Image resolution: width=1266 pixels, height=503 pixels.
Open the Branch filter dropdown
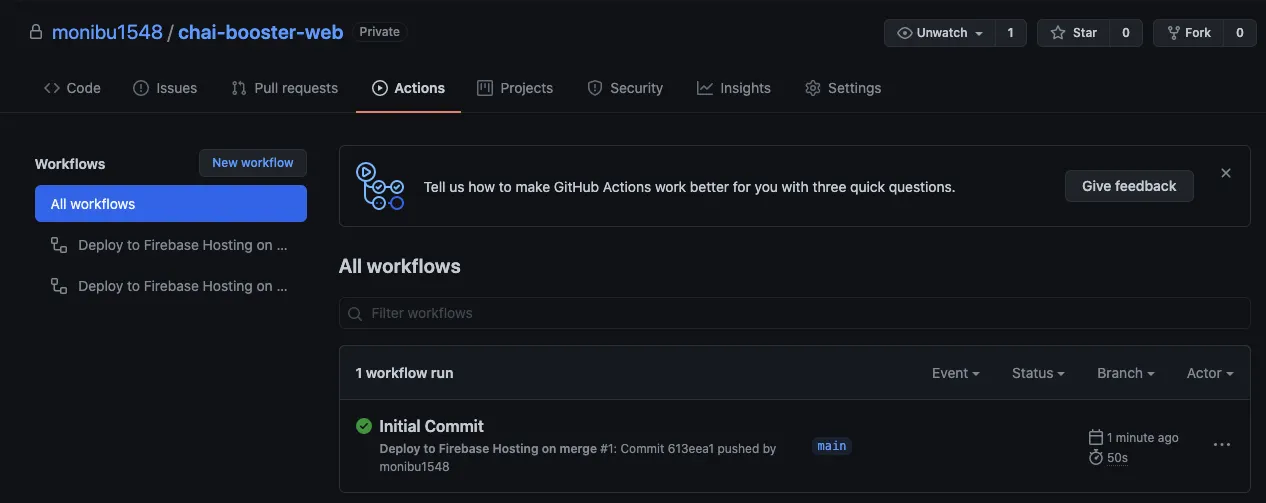pyautogui.click(x=1126, y=373)
